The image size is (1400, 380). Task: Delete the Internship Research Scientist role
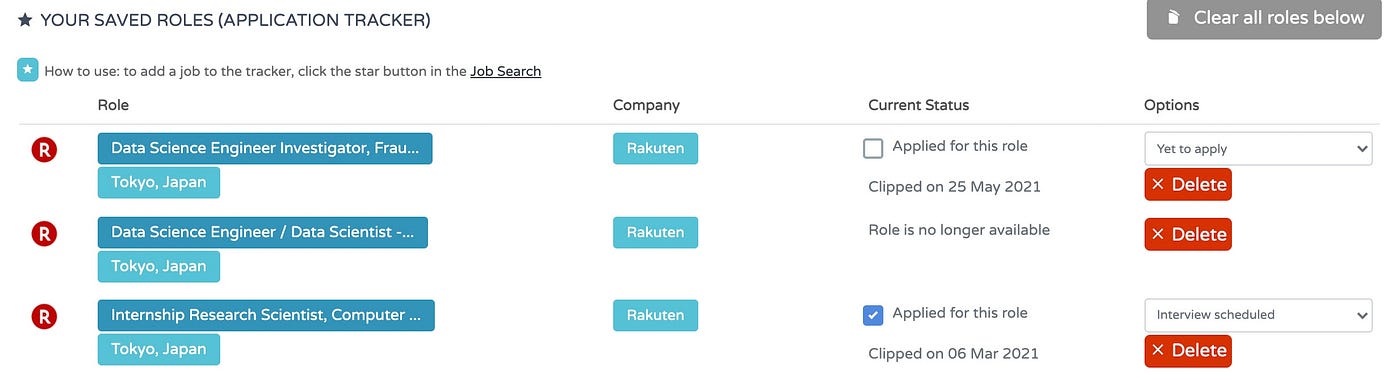(x=1188, y=350)
